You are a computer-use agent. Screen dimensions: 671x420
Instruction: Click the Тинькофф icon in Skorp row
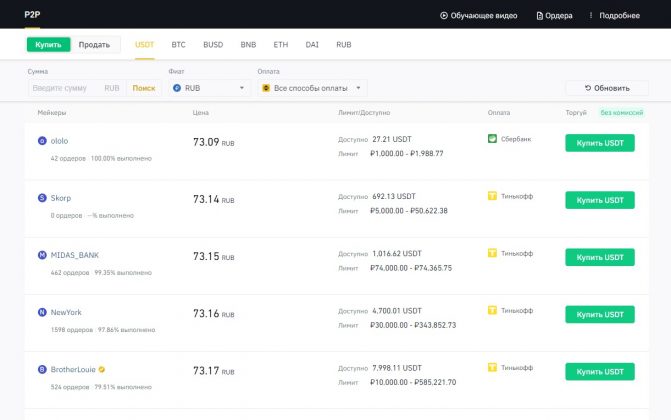click(x=492, y=196)
